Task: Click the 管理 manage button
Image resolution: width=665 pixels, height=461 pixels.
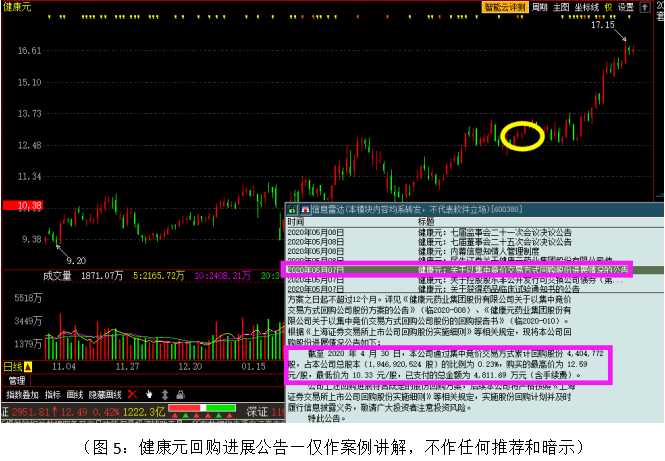Action: tap(17, 380)
